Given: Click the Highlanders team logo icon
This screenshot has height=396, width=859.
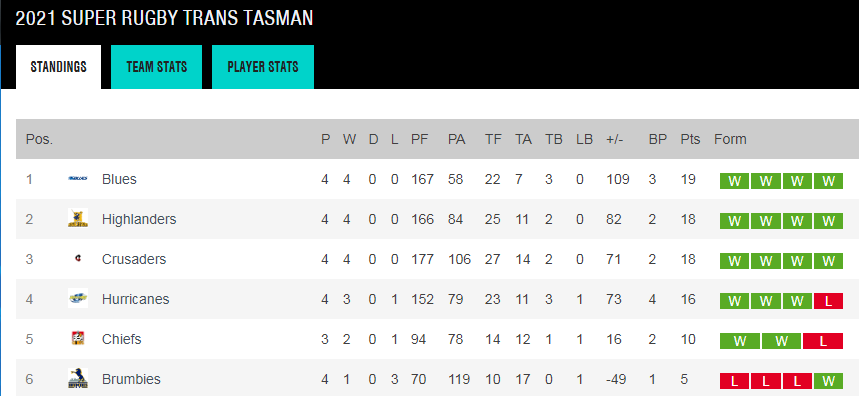Looking at the screenshot, I should (x=78, y=219).
